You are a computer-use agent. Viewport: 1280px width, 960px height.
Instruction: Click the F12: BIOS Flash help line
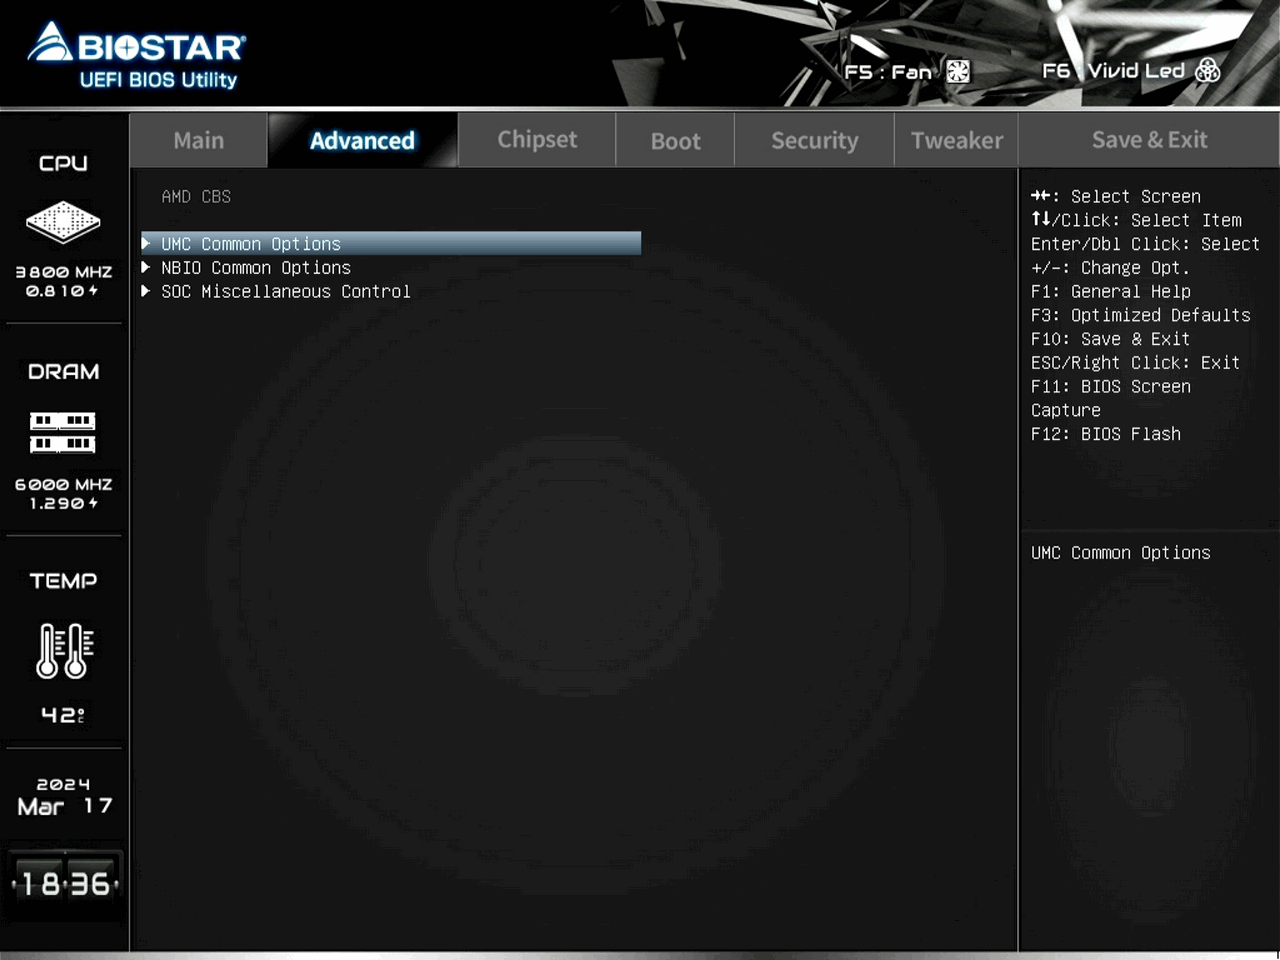tap(1106, 435)
